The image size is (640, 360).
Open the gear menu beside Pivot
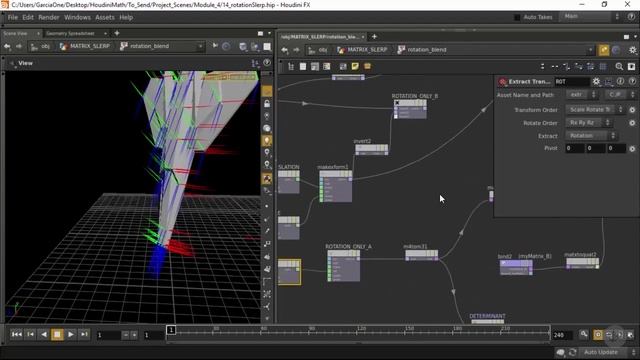[x=632, y=149]
